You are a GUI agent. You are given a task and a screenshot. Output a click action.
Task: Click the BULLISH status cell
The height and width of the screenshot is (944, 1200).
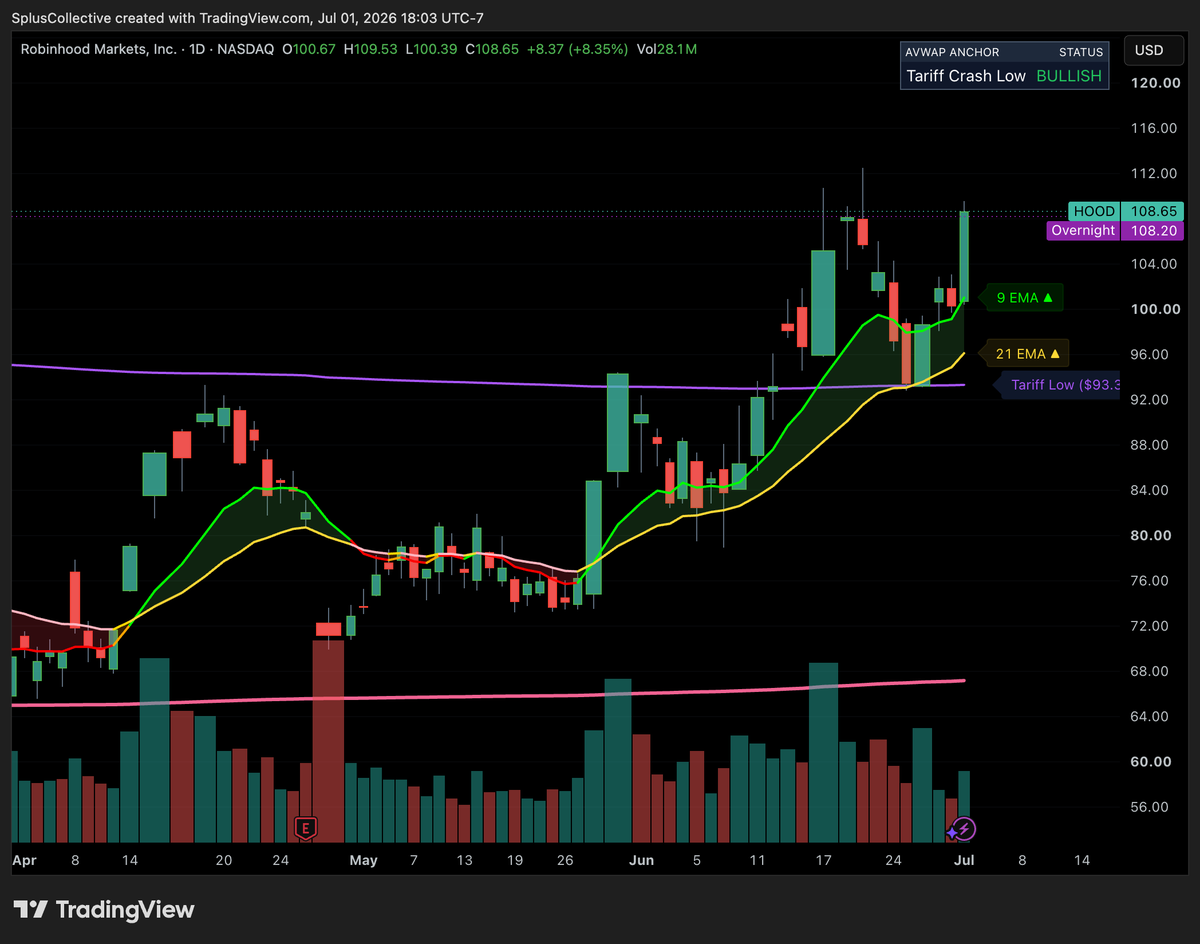[x=1068, y=76]
